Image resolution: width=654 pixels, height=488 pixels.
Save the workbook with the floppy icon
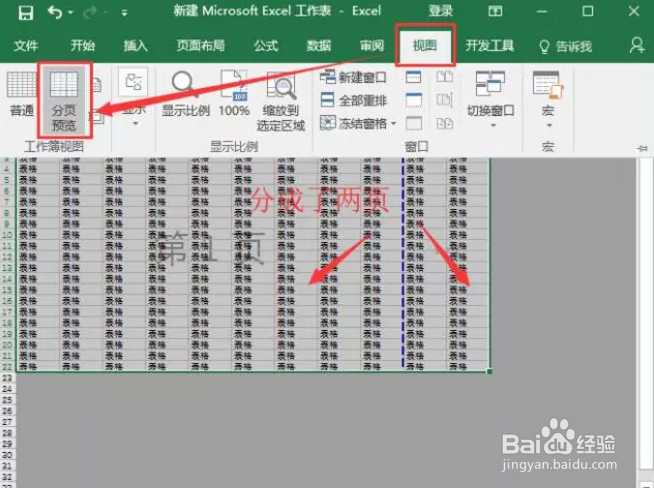pos(25,13)
